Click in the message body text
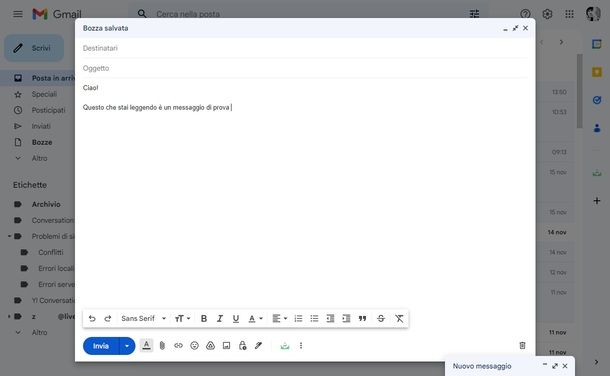 tap(156, 107)
